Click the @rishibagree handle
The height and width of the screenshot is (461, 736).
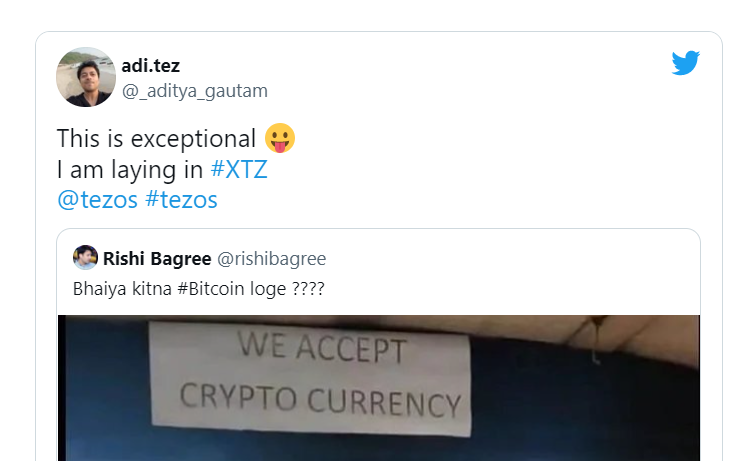pos(271,258)
